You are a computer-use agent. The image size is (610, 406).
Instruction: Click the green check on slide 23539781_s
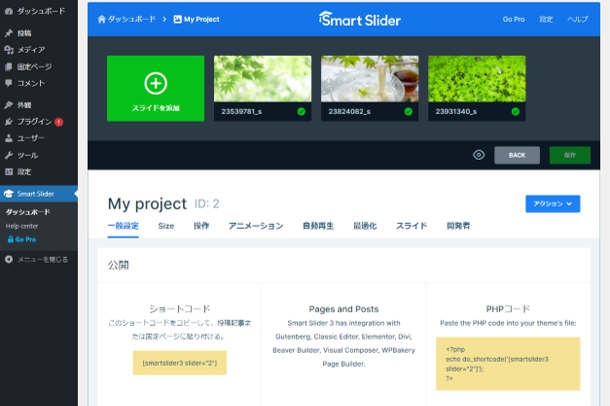click(301, 112)
